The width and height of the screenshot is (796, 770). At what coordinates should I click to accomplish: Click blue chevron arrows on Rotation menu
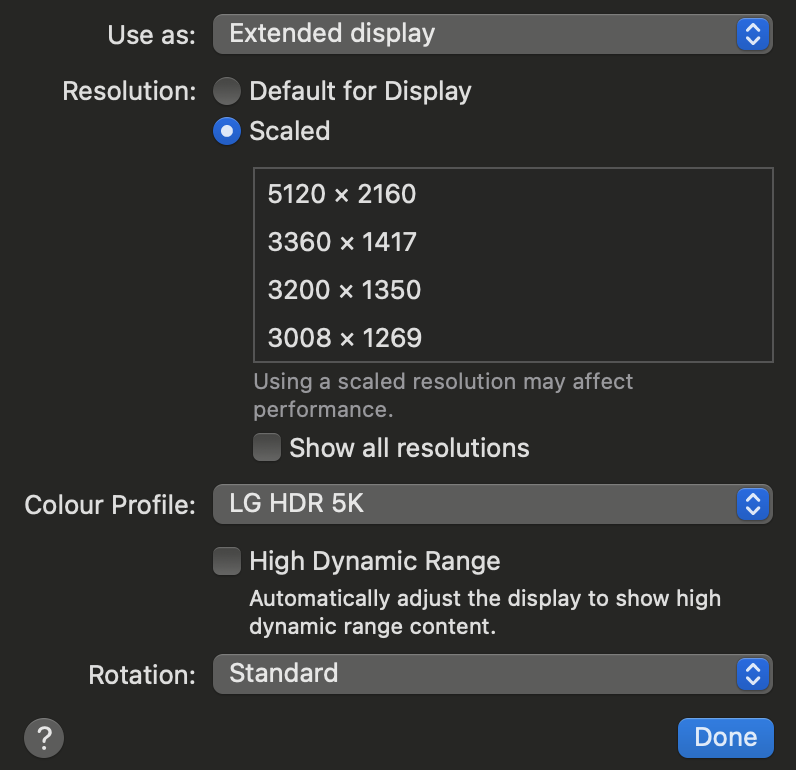tap(753, 674)
